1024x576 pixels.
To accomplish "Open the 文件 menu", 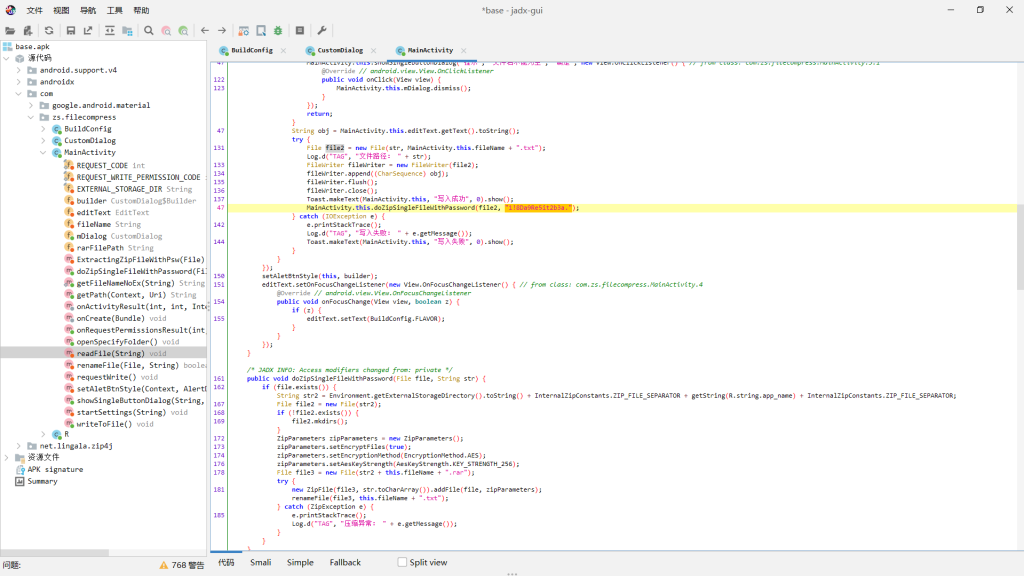I will coord(35,10).
